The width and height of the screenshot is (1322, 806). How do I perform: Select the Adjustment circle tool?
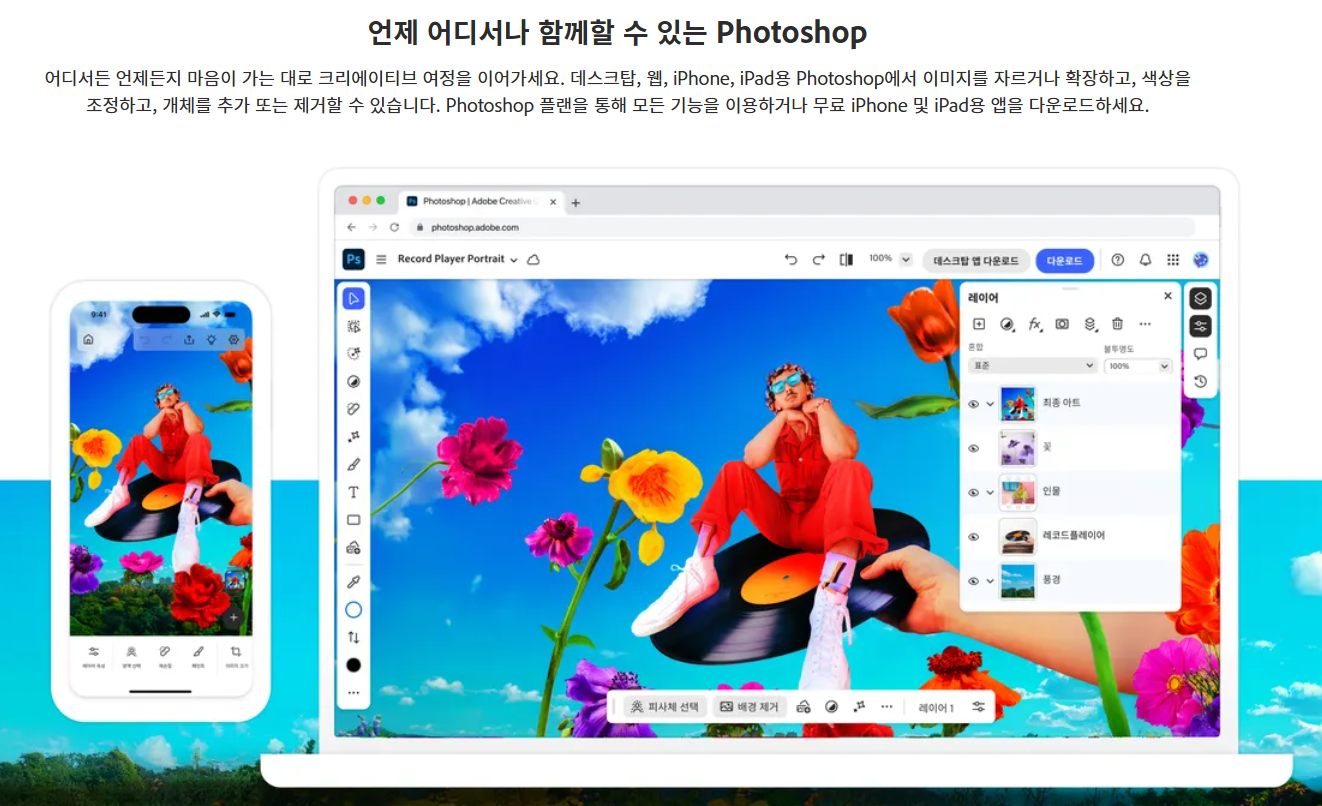point(353,381)
